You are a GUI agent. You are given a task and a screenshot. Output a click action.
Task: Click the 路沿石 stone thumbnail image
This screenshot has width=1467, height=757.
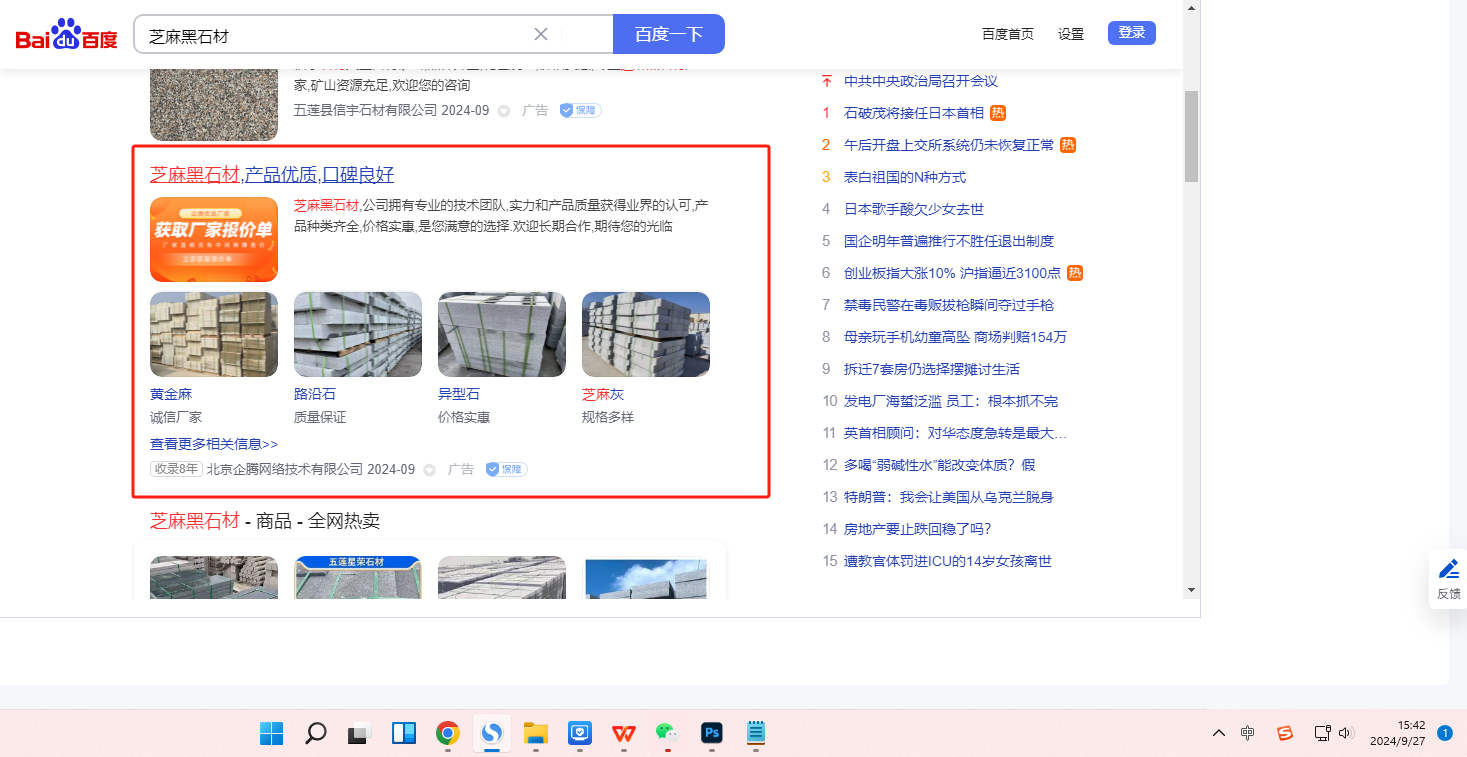point(358,334)
